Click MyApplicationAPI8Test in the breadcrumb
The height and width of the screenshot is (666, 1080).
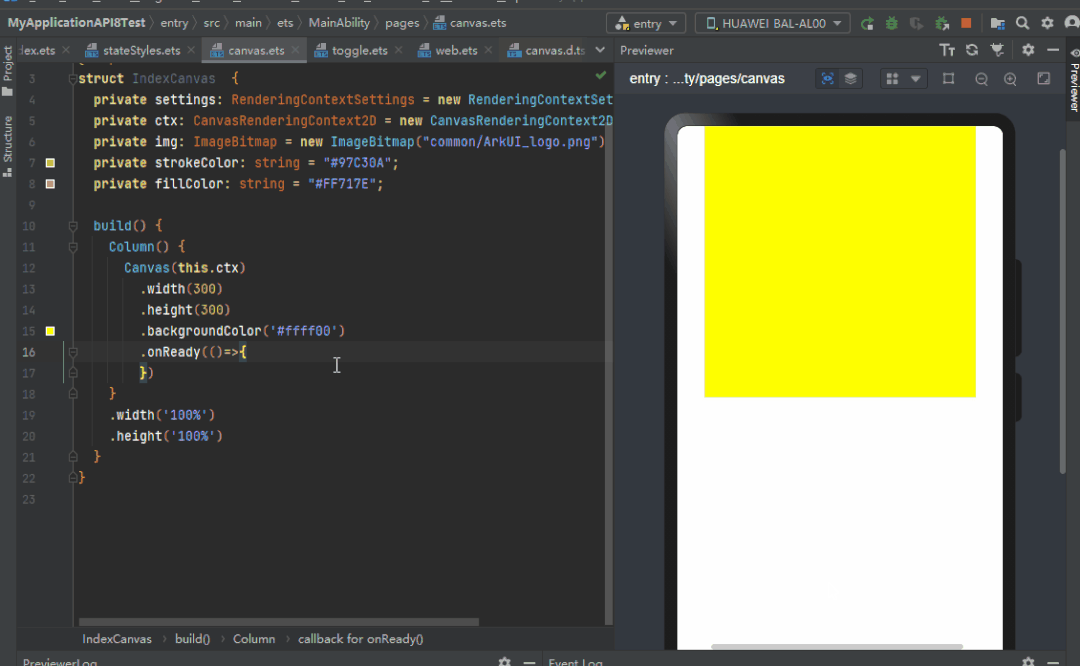pos(76,23)
